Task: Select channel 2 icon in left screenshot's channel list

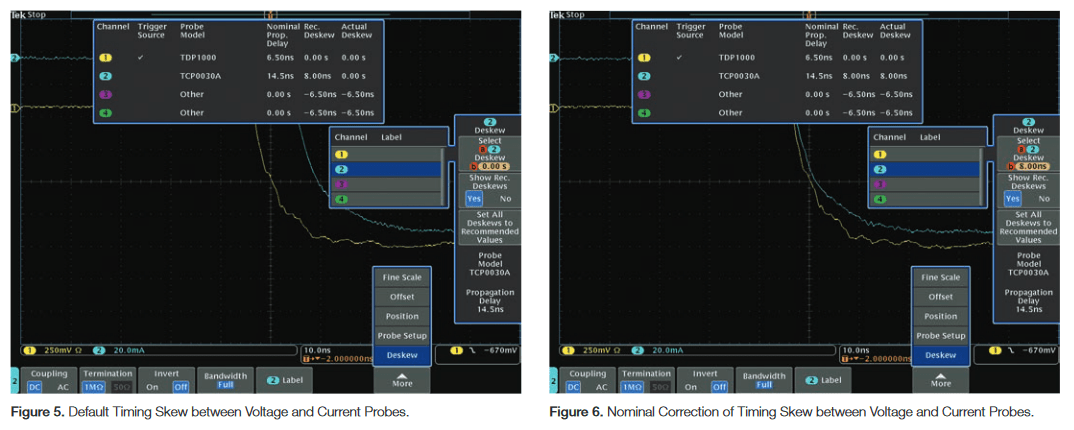Action: [341, 170]
